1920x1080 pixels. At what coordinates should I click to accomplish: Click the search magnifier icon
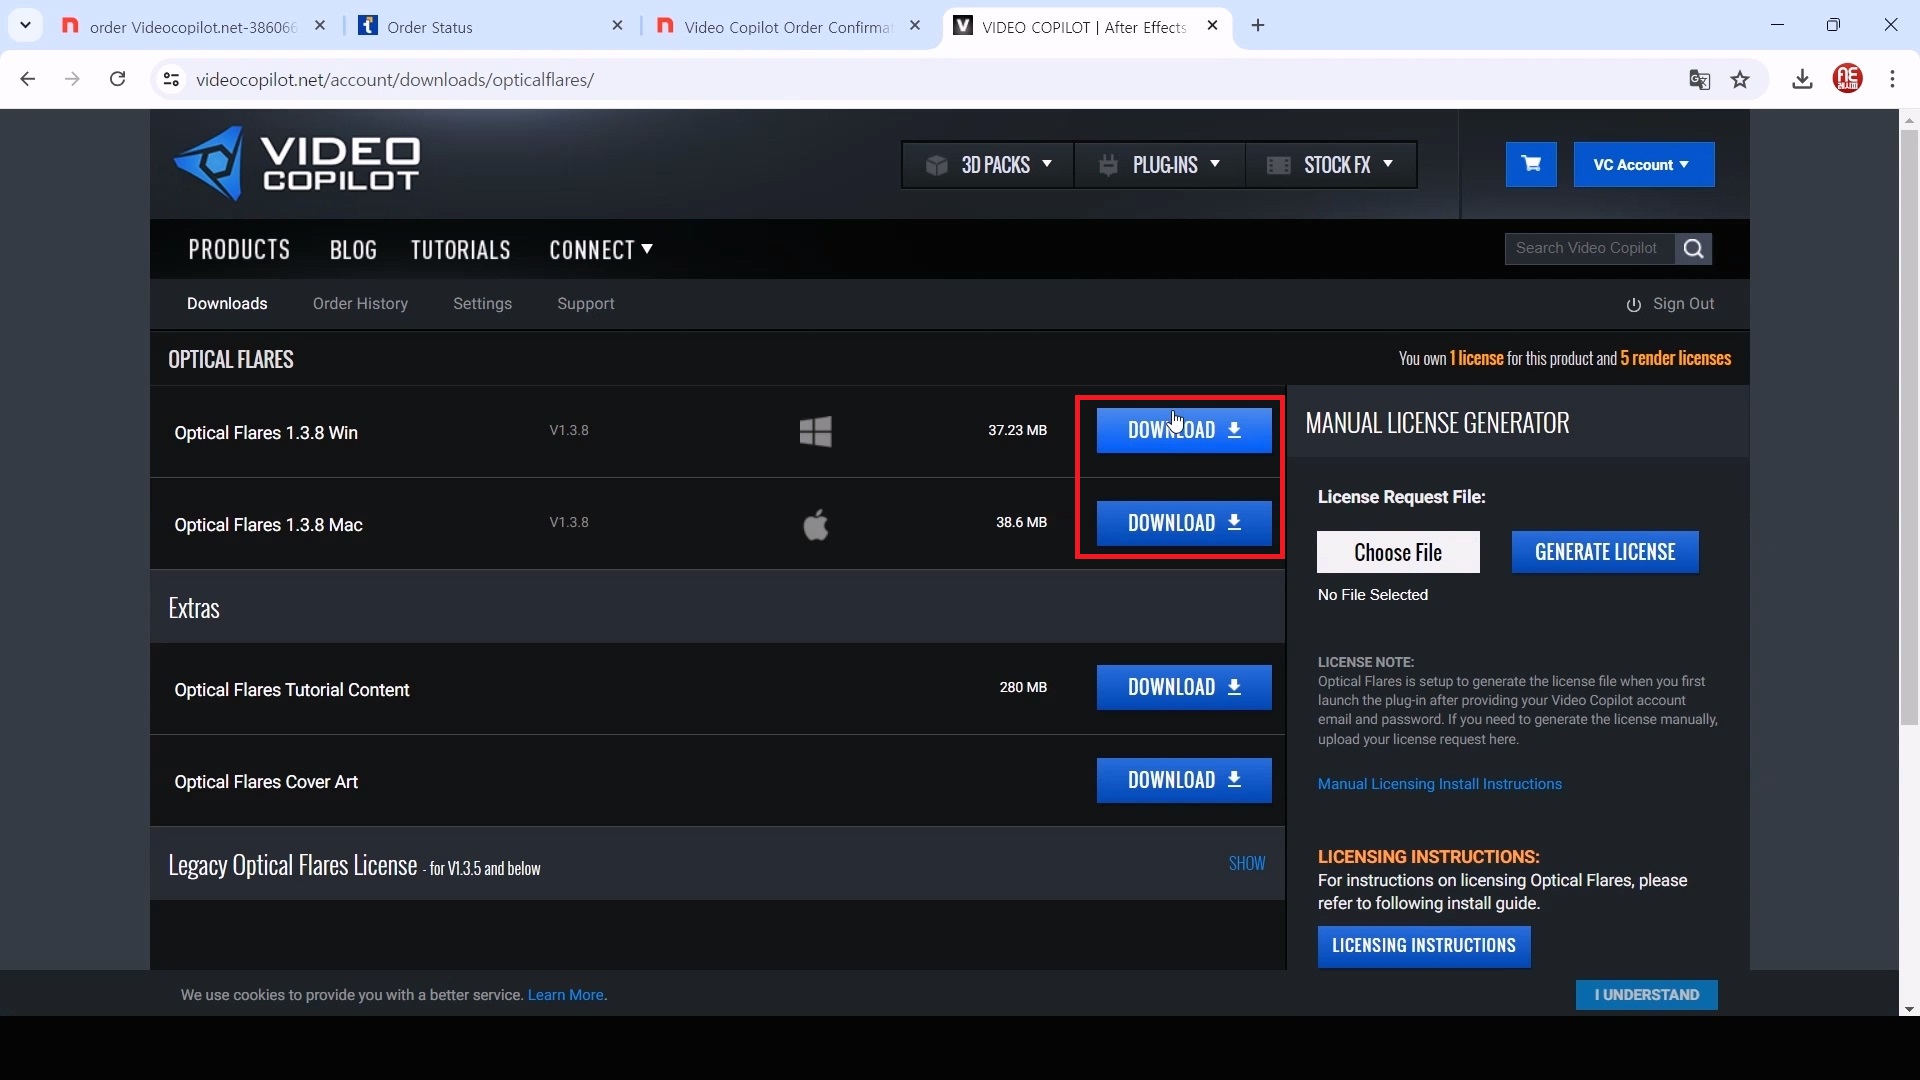1693,249
